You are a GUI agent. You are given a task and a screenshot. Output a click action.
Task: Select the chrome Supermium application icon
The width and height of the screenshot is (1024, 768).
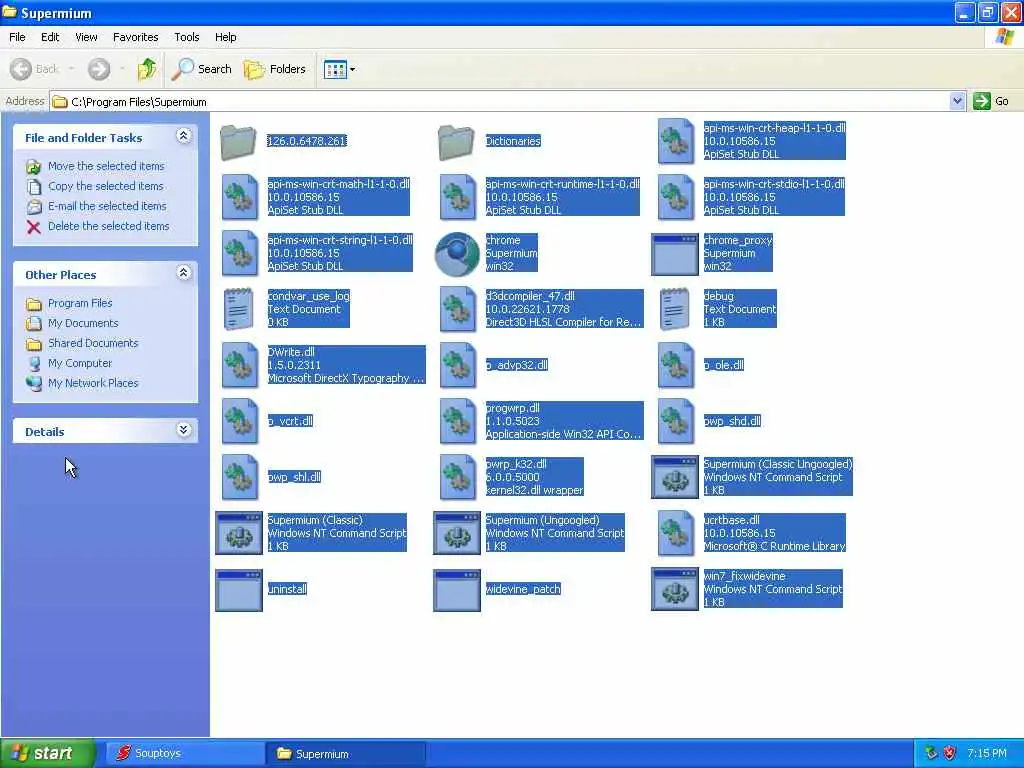click(457, 253)
